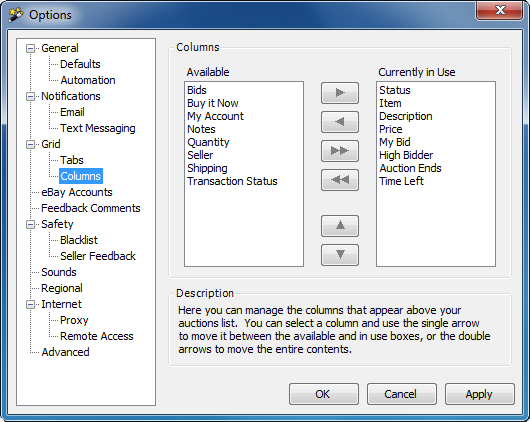Select Status in Currently in Use list
Viewport: 530px width, 422px height.
pos(395,90)
